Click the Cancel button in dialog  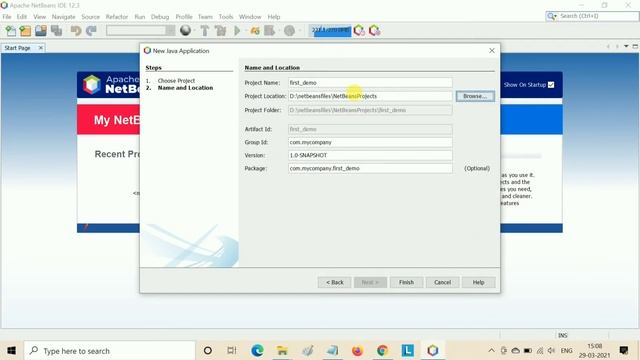[x=442, y=282]
